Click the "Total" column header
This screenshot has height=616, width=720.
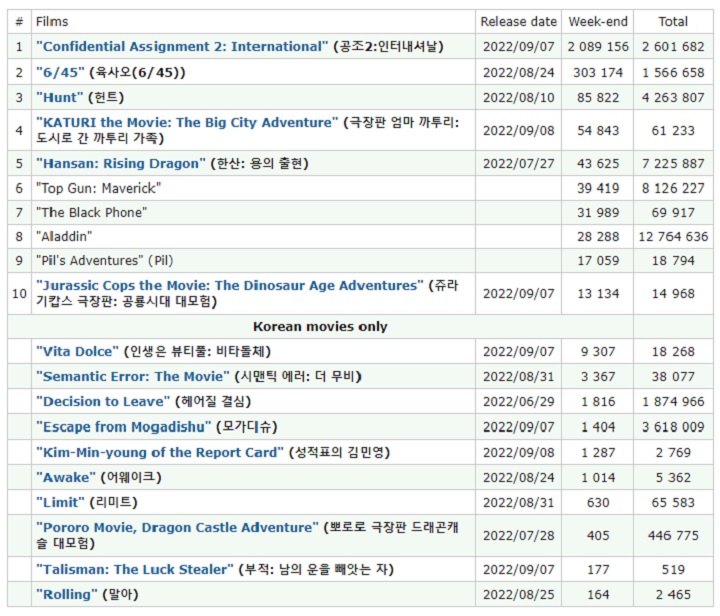click(673, 22)
